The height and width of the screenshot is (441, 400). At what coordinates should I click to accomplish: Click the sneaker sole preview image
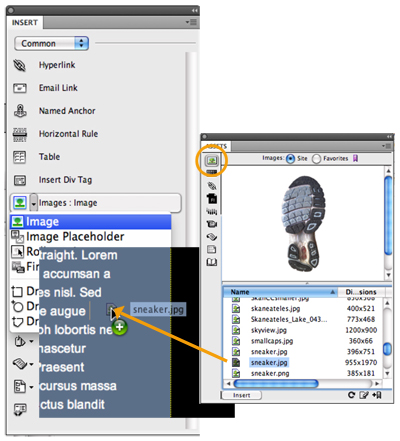pos(304,223)
